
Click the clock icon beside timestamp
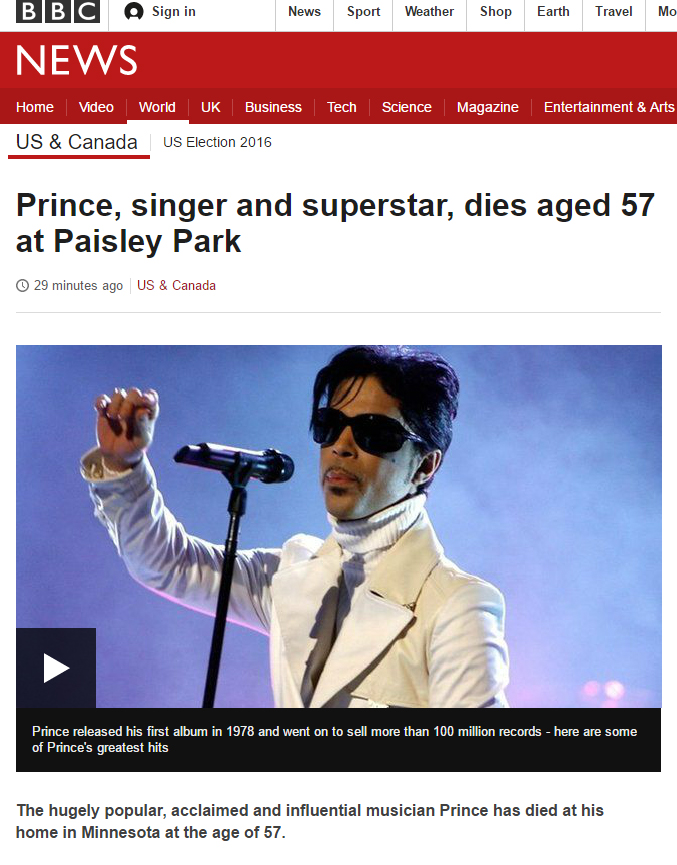[x=22, y=286]
